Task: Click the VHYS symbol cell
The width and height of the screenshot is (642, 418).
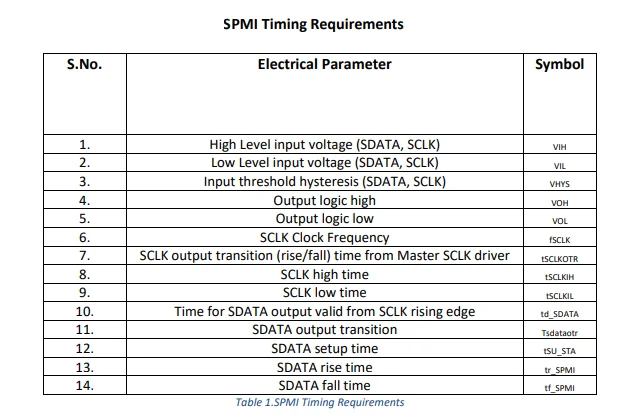Action: 560,183
